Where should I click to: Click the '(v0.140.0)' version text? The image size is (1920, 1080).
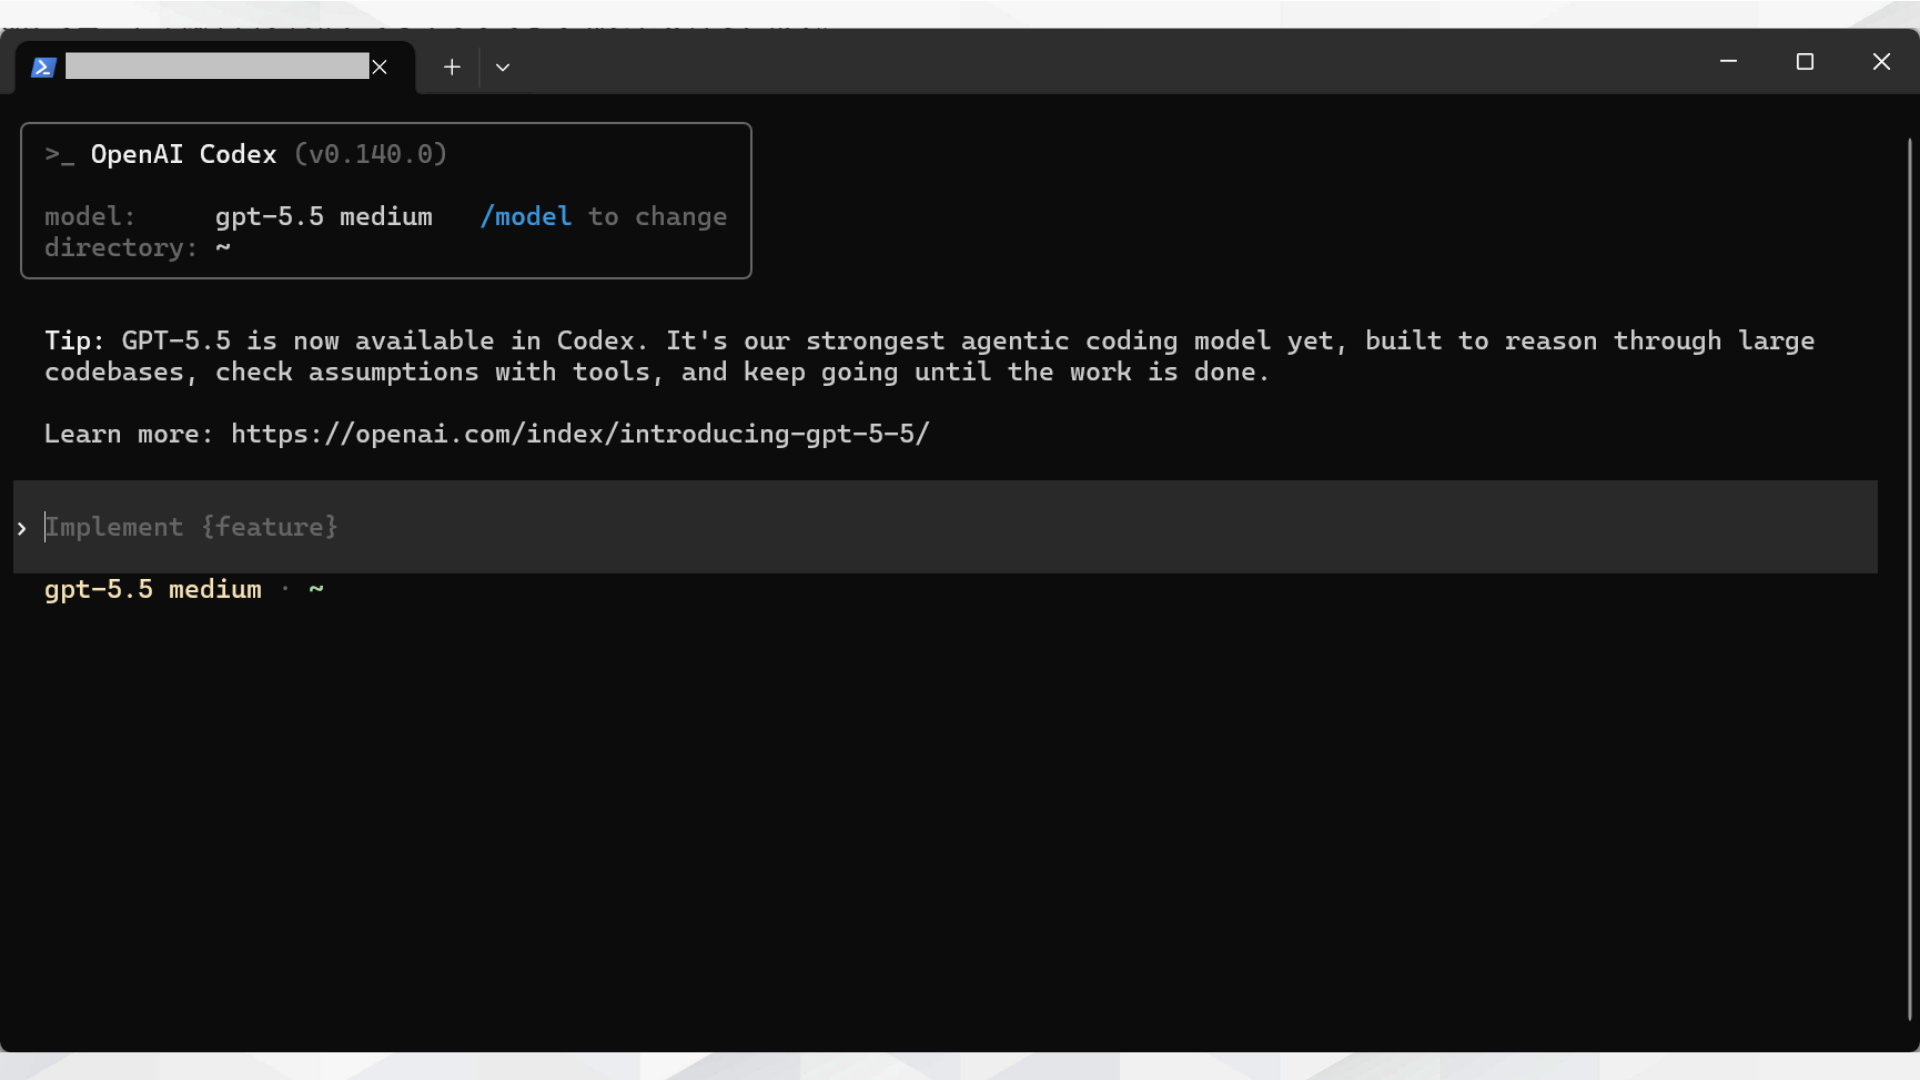pos(370,154)
